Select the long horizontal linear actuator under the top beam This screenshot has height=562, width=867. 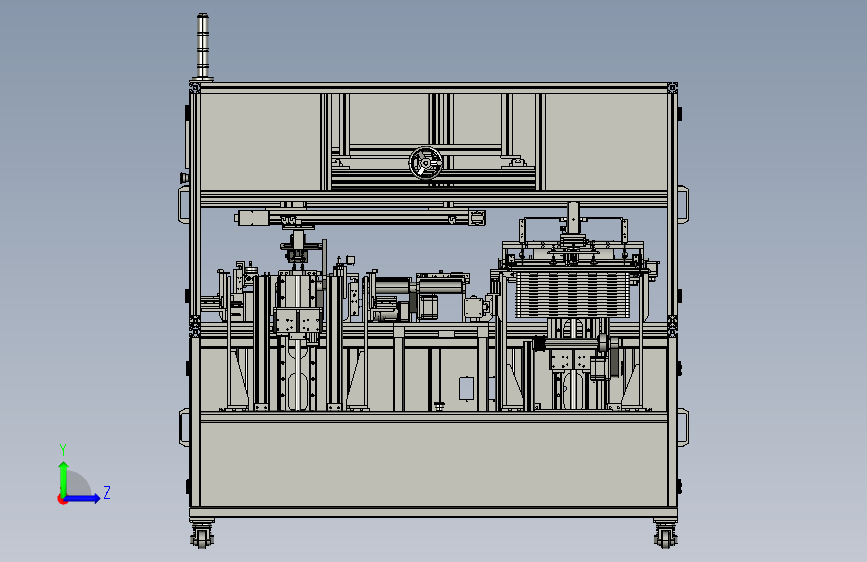[362, 217]
